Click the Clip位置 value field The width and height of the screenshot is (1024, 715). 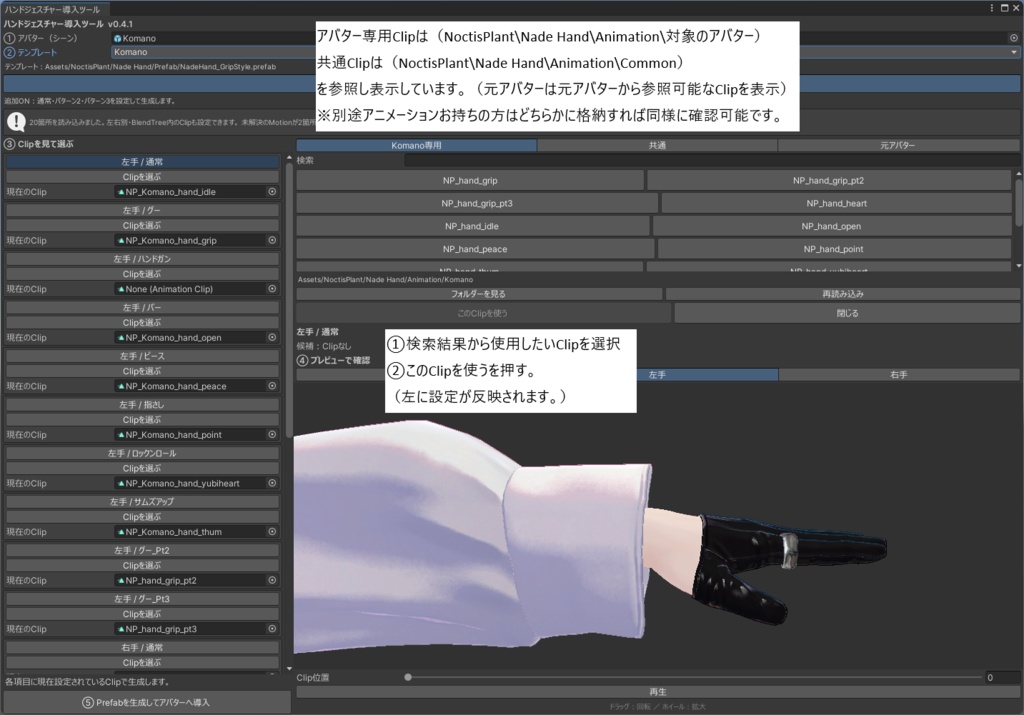pos(1002,677)
